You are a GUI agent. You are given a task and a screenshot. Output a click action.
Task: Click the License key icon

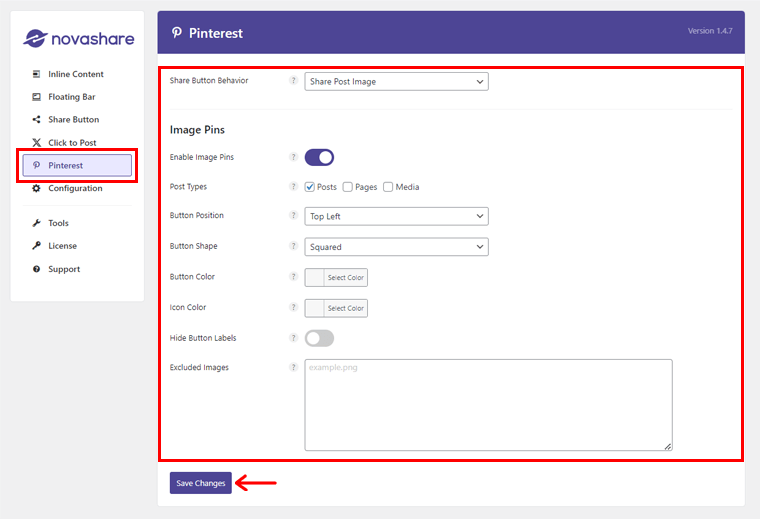(36, 246)
